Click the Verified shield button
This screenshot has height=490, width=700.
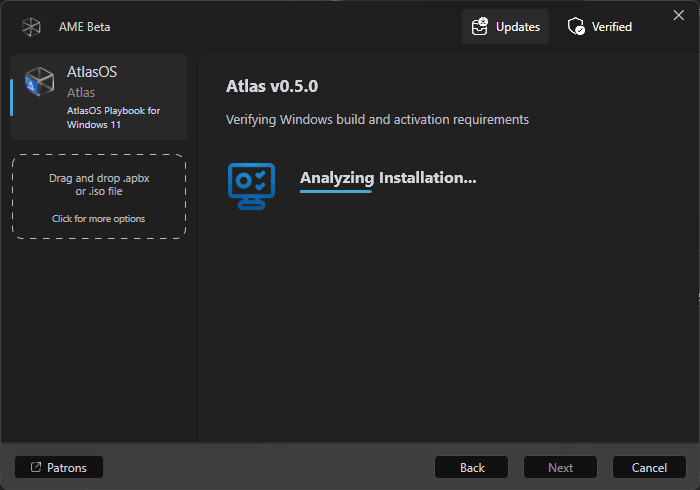(x=600, y=27)
